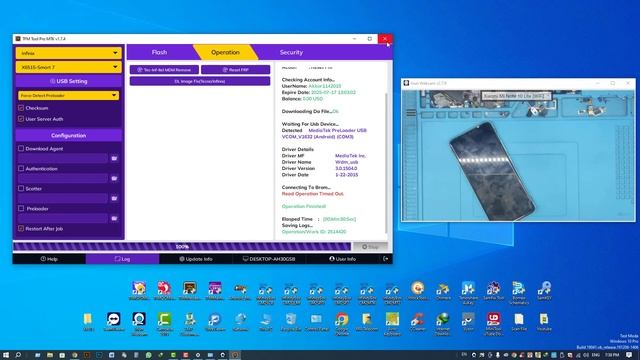Click the DL Image Fix button
640x360 pixels.
(200, 81)
